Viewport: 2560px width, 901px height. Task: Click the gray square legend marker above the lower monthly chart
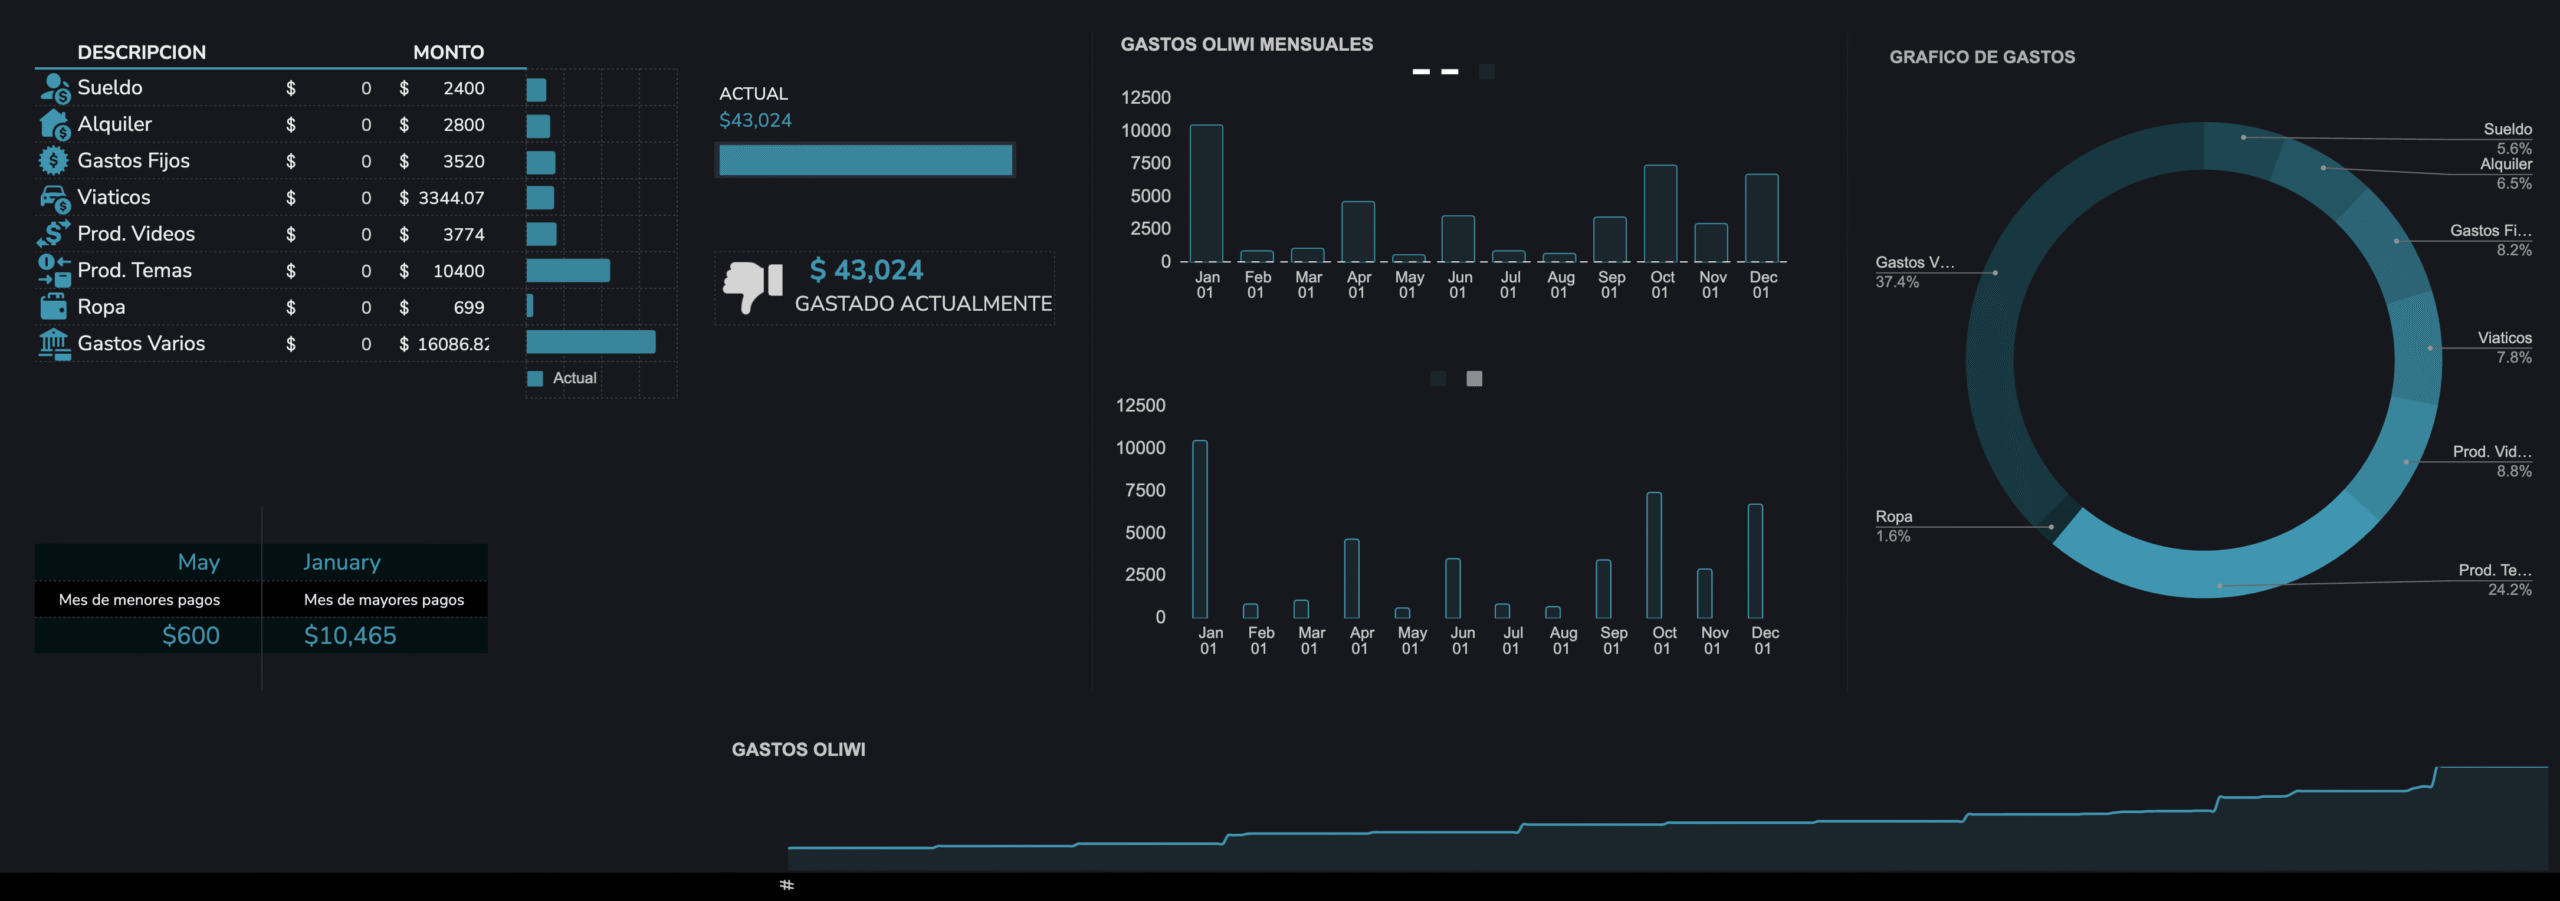point(1474,378)
